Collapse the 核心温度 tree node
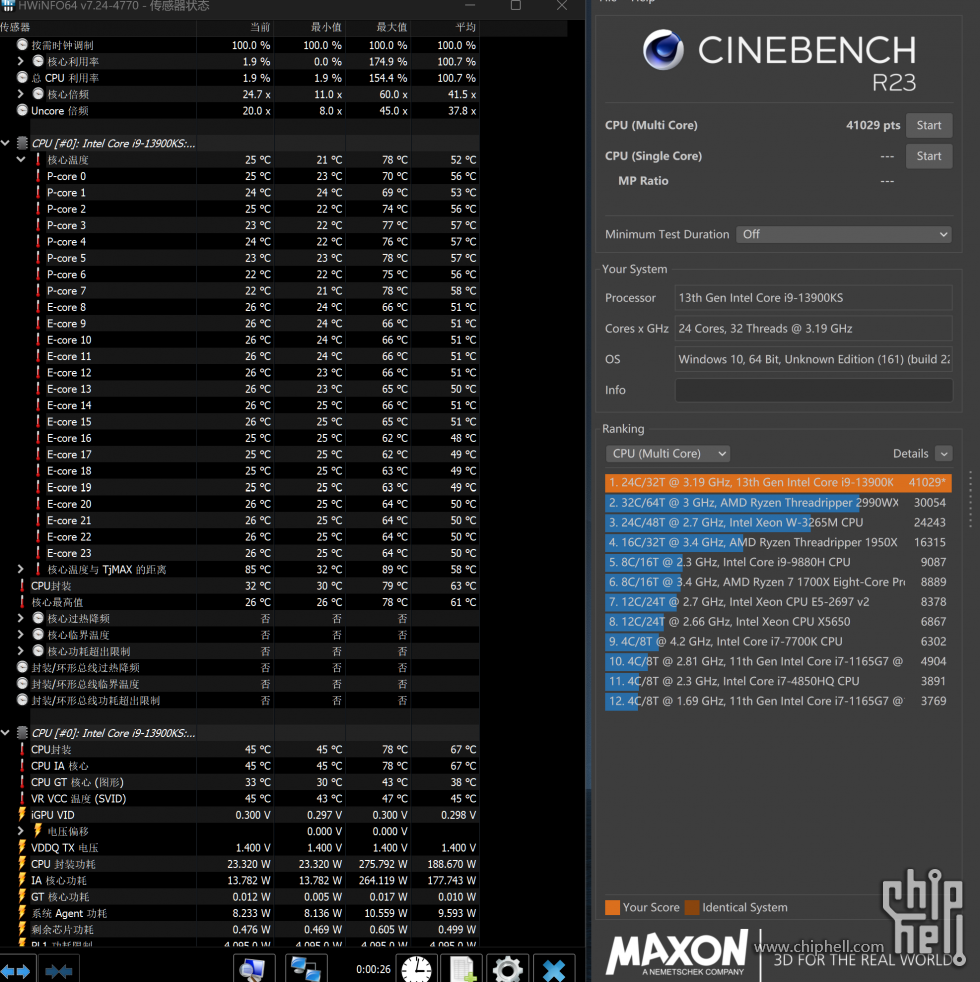Screen dimensions: 980x982 (x=21, y=159)
